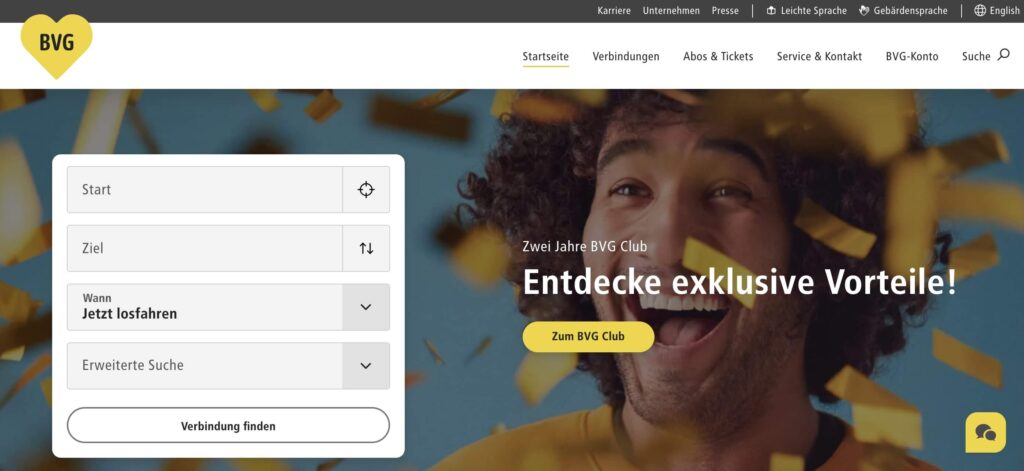1024x471 pixels.
Task: Click the Verbindung finden button
Action: coord(228,426)
